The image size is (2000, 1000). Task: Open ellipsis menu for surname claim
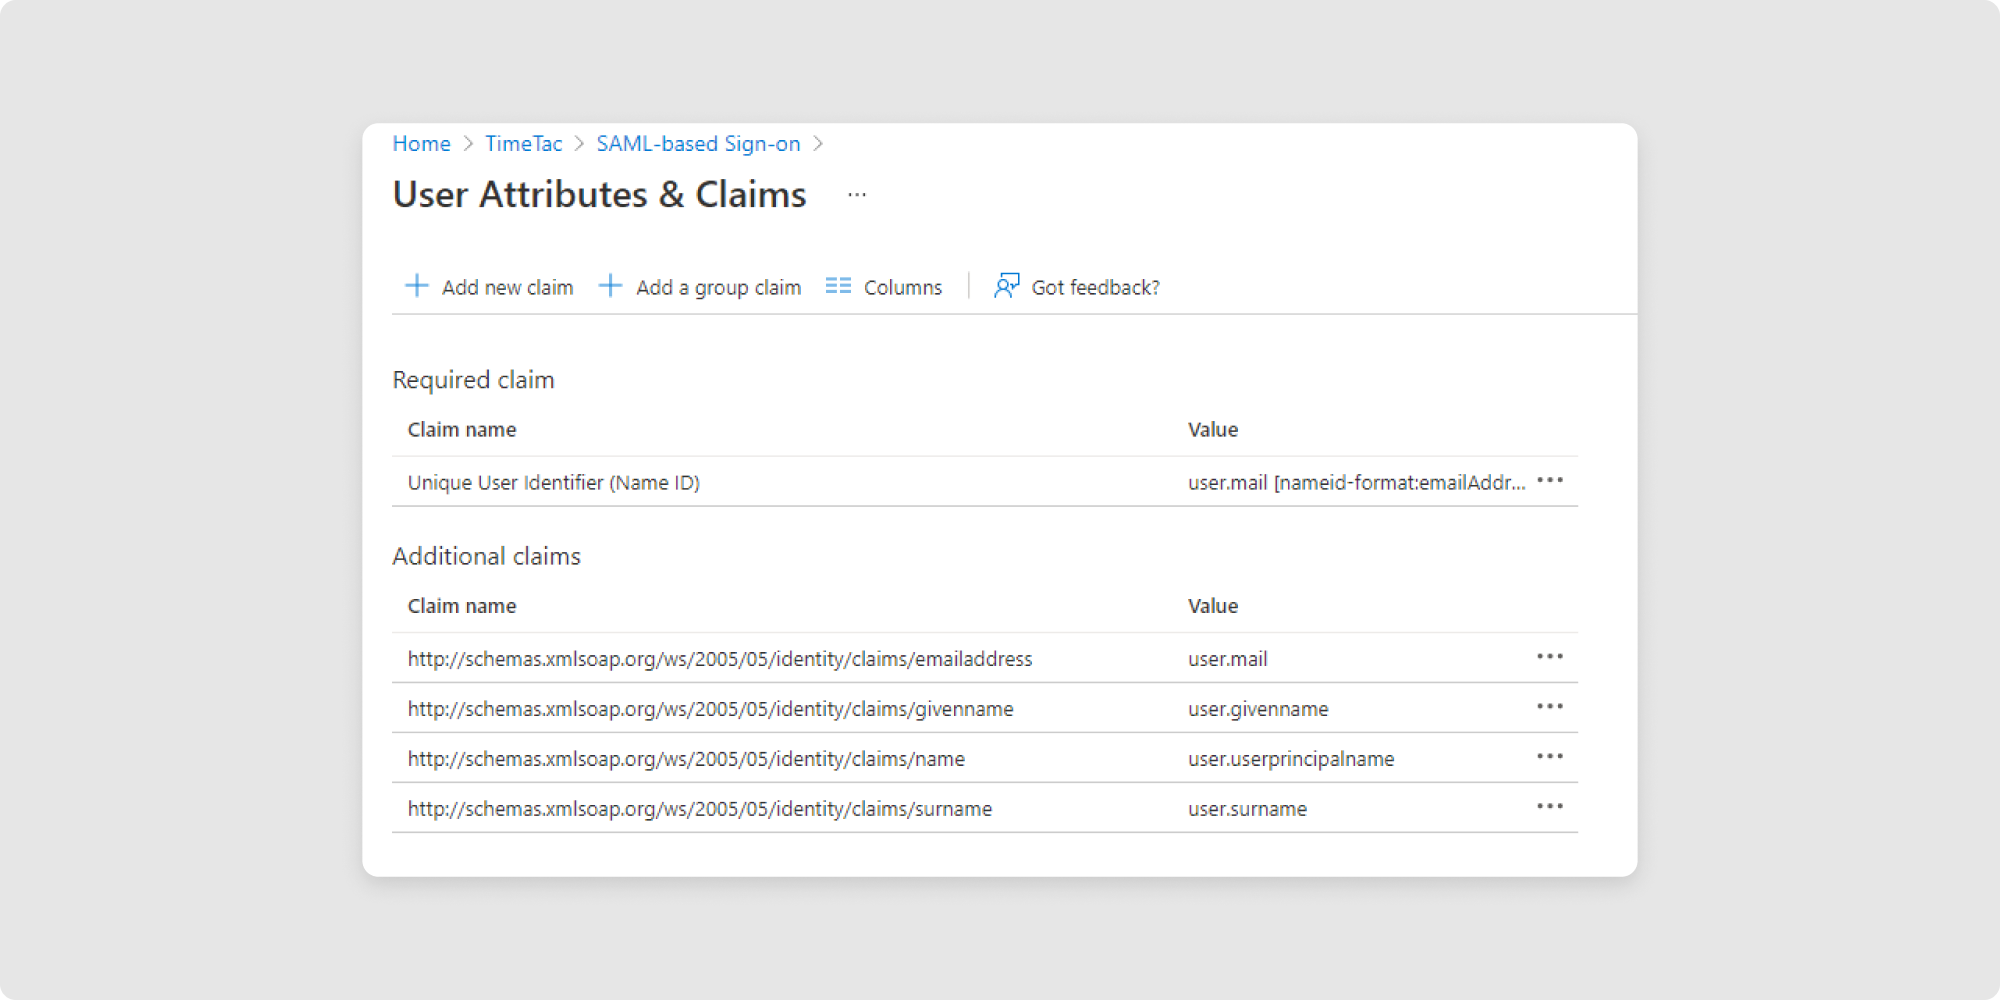tap(1549, 807)
